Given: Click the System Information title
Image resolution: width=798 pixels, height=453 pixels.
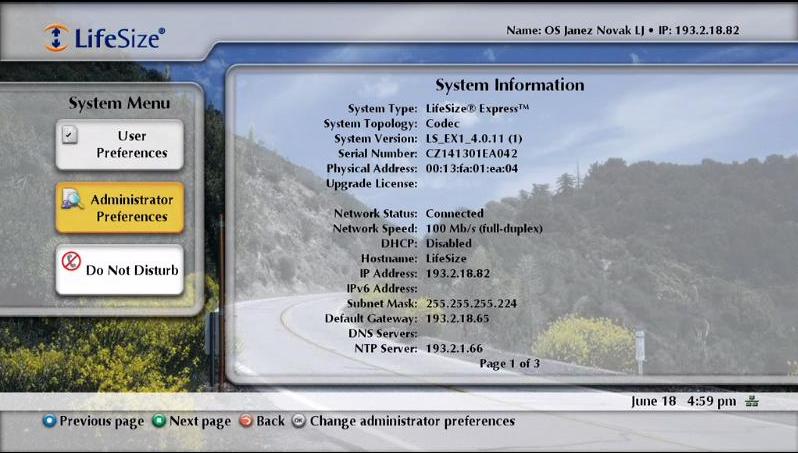Looking at the screenshot, I should pos(509,85).
